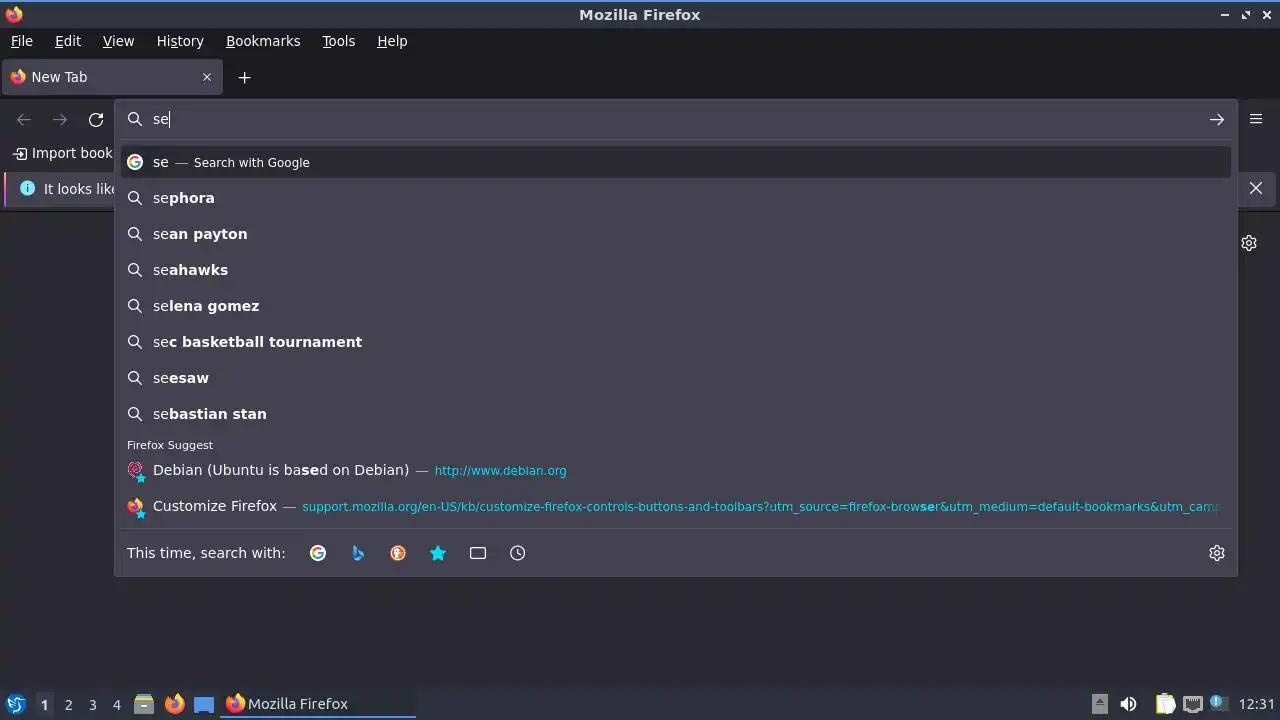Switch to workspace 3

pyautogui.click(x=92, y=704)
